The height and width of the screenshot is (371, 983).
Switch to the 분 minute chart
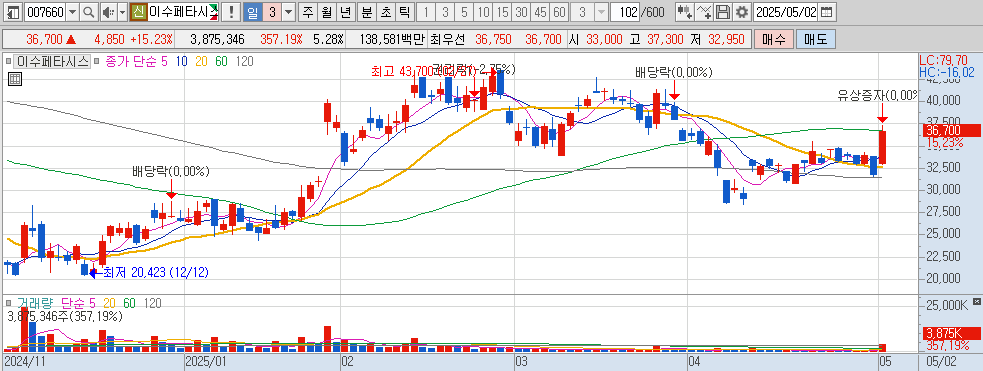click(x=366, y=12)
